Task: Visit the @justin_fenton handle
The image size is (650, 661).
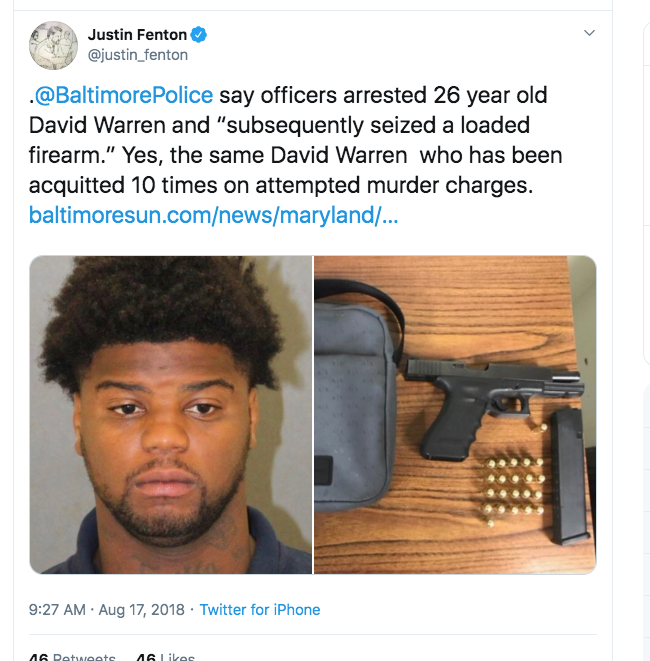Action: click(x=137, y=55)
